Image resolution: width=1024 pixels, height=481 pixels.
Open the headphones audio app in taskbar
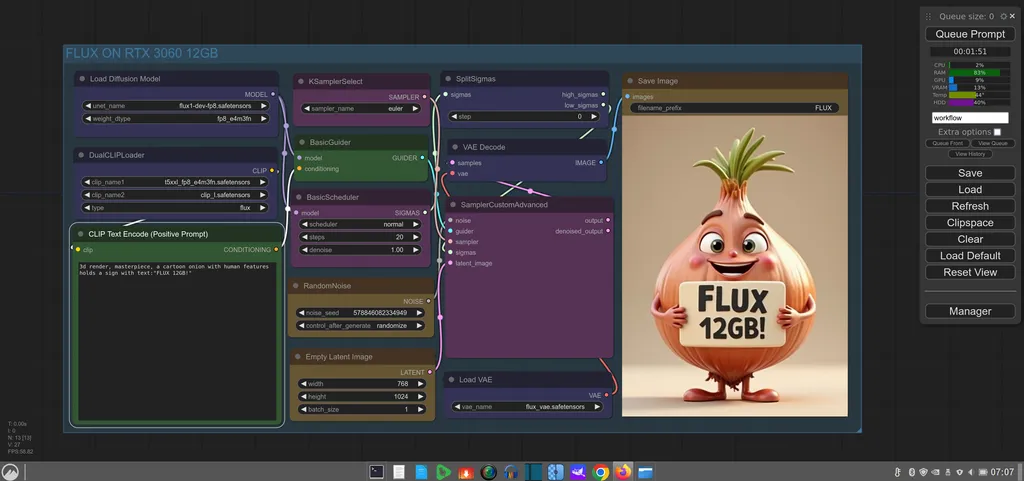click(x=511, y=471)
